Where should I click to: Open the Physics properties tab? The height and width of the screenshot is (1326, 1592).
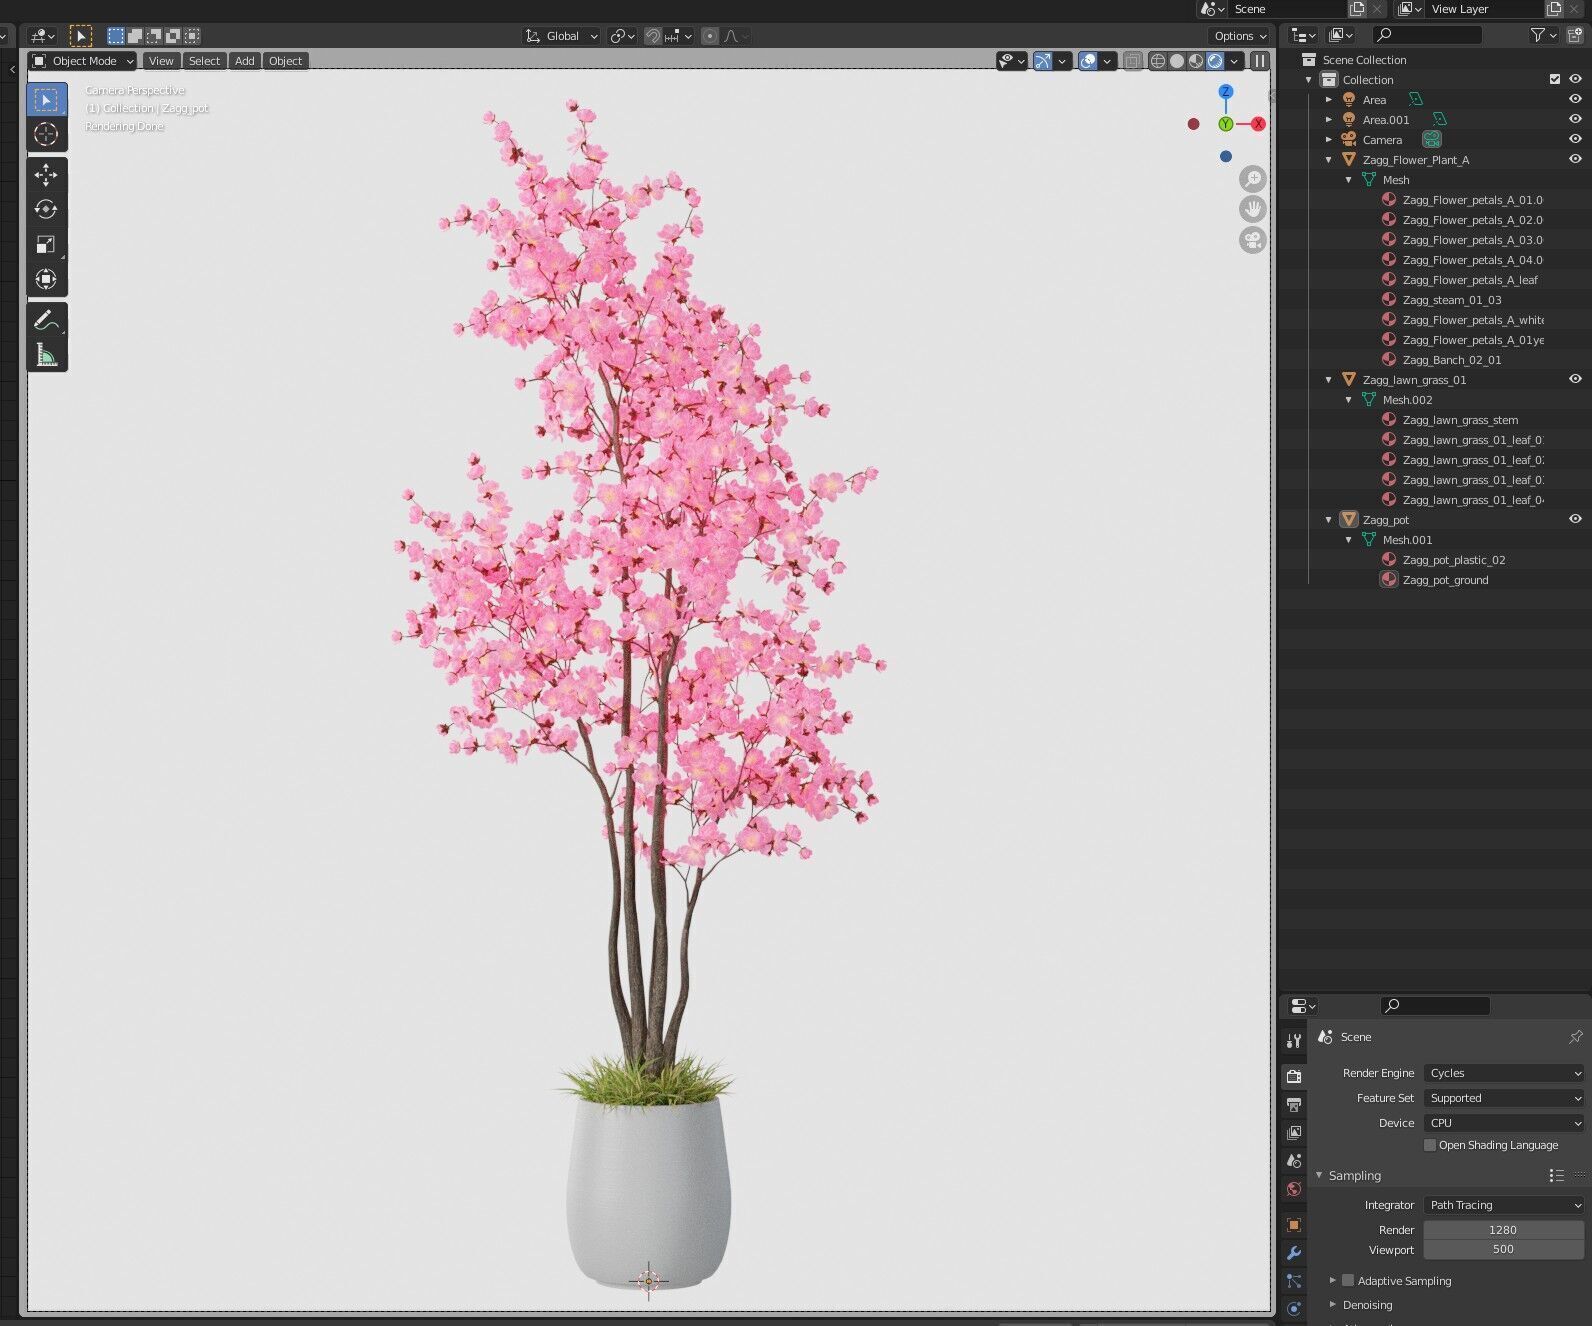coord(1294,1309)
